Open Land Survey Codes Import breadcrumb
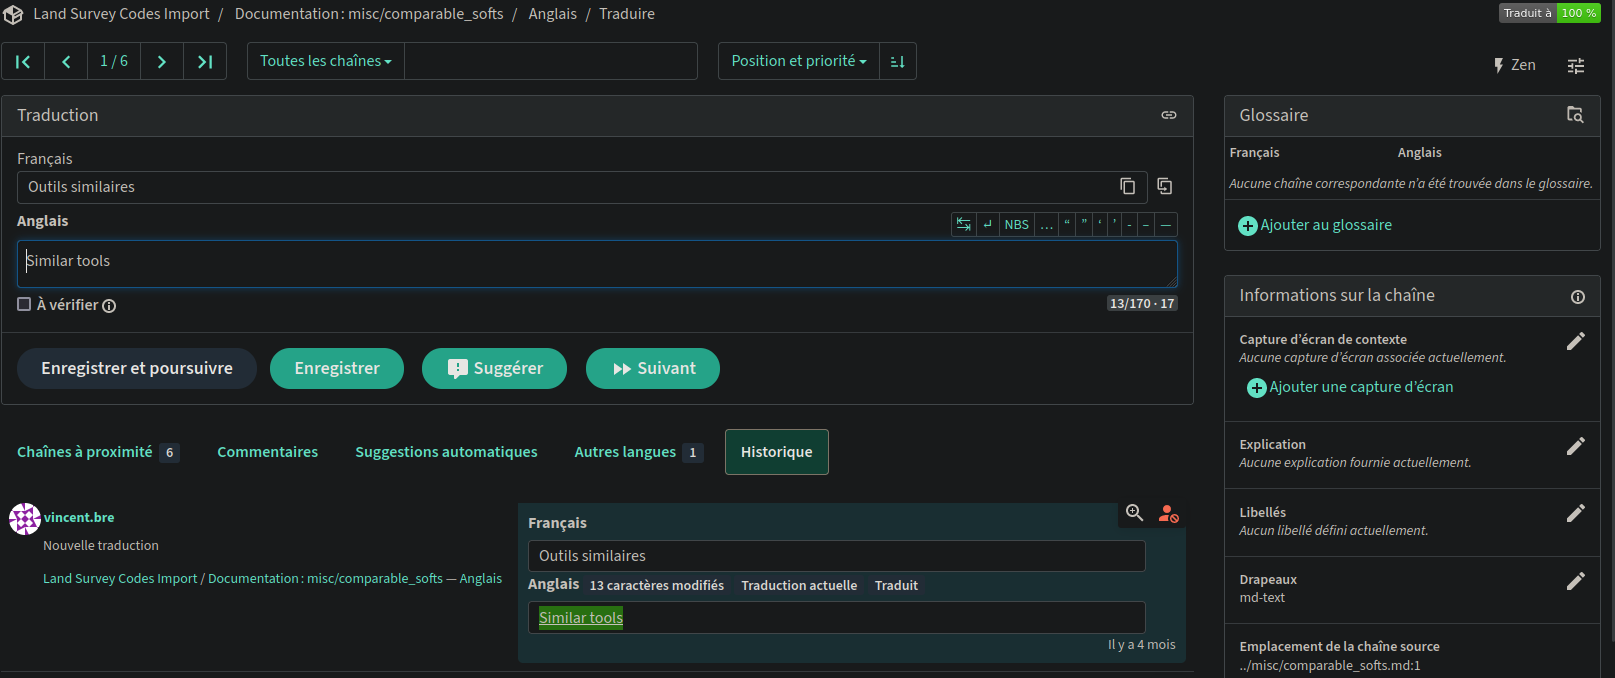This screenshot has height=678, width=1615. (x=121, y=14)
